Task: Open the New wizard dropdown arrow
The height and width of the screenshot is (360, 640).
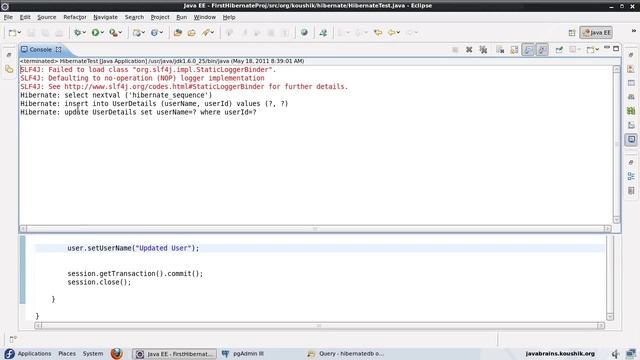Action: coord(19,33)
